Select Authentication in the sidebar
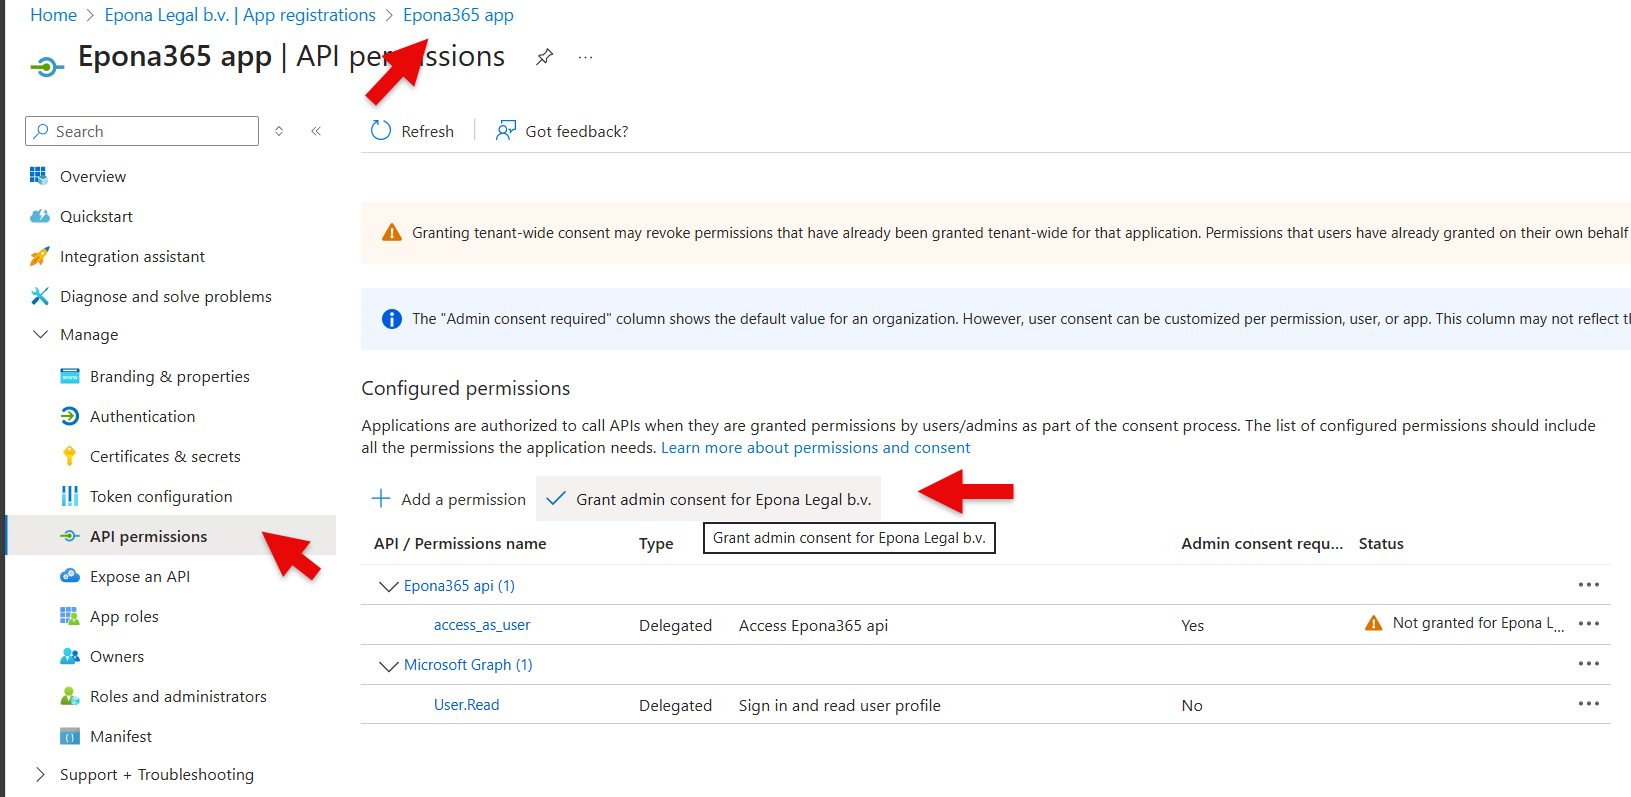 click(x=142, y=416)
